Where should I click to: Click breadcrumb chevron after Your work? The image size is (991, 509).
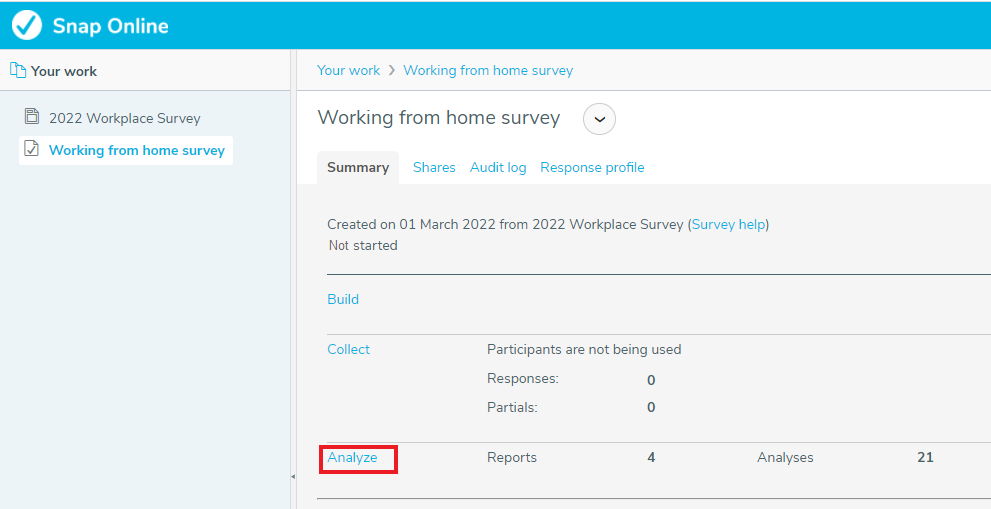(x=392, y=70)
